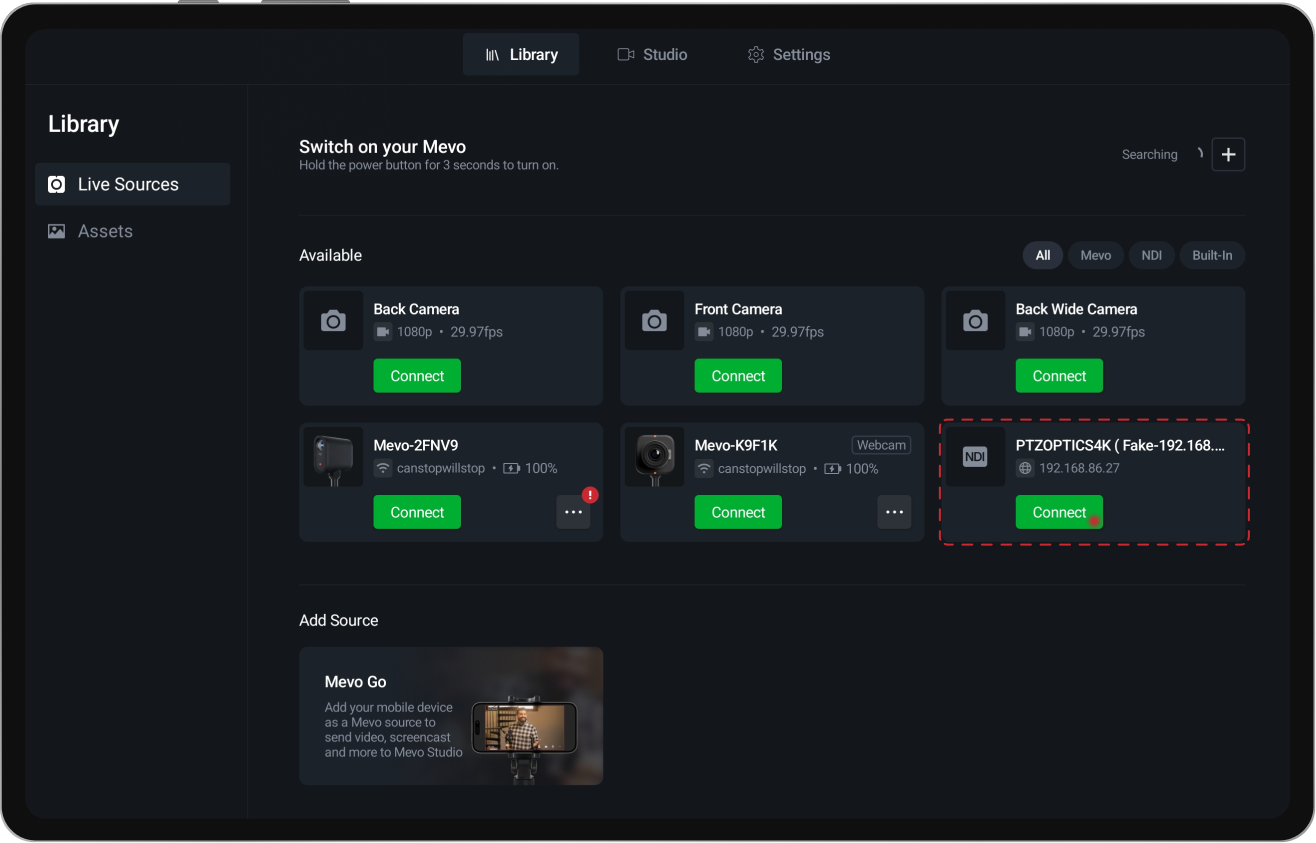The image size is (1316, 843).
Task: Enable the Mevo source filter
Action: point(1095,255)
